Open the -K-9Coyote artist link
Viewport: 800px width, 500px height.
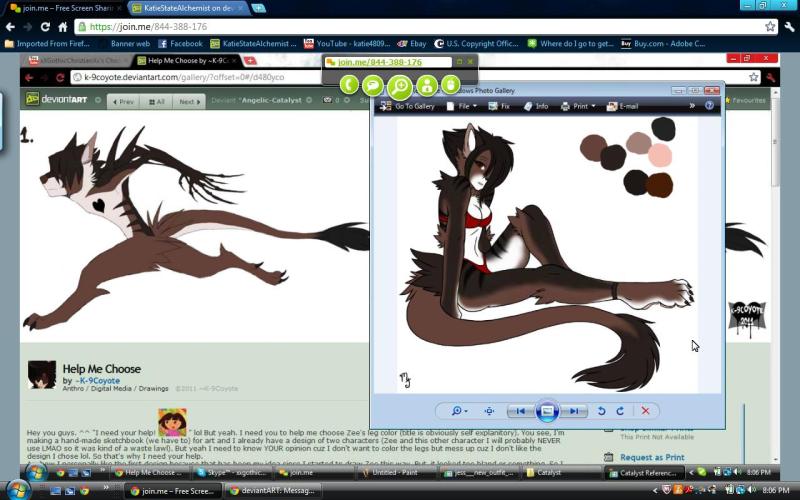coord(97,381)
